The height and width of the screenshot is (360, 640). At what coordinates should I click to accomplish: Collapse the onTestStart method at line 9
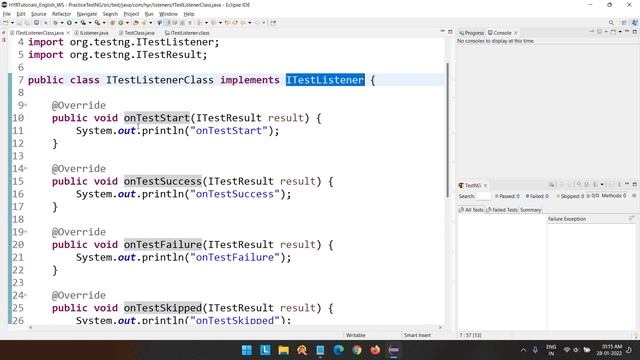[25, 105]
